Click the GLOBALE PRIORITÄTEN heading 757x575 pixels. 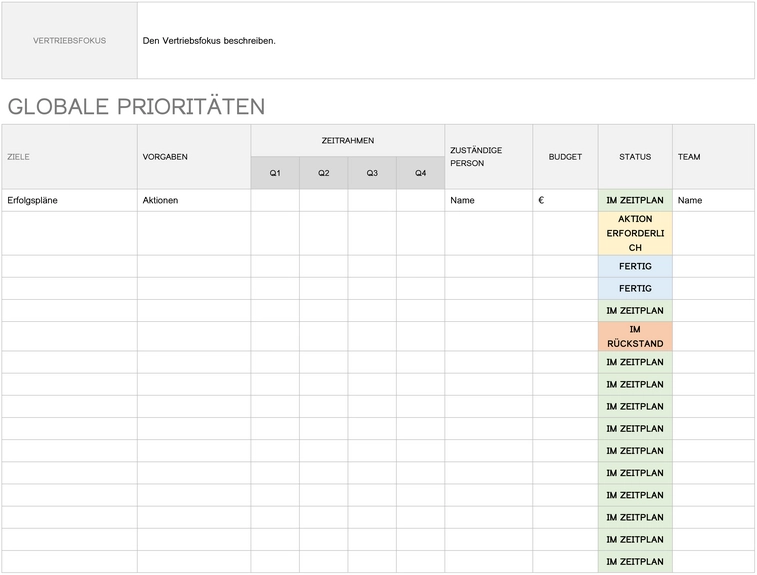[137, 107]
